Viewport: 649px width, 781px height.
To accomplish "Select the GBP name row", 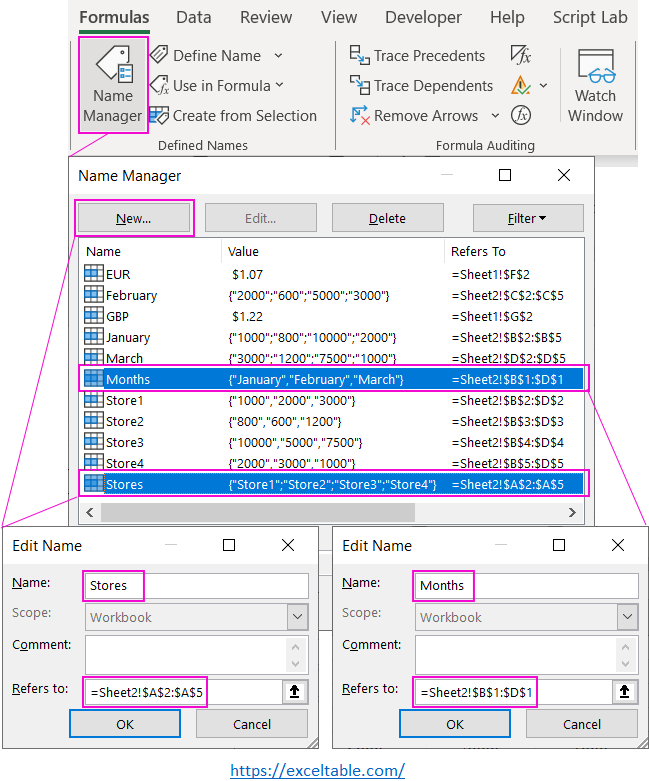I will coord(118,316).
